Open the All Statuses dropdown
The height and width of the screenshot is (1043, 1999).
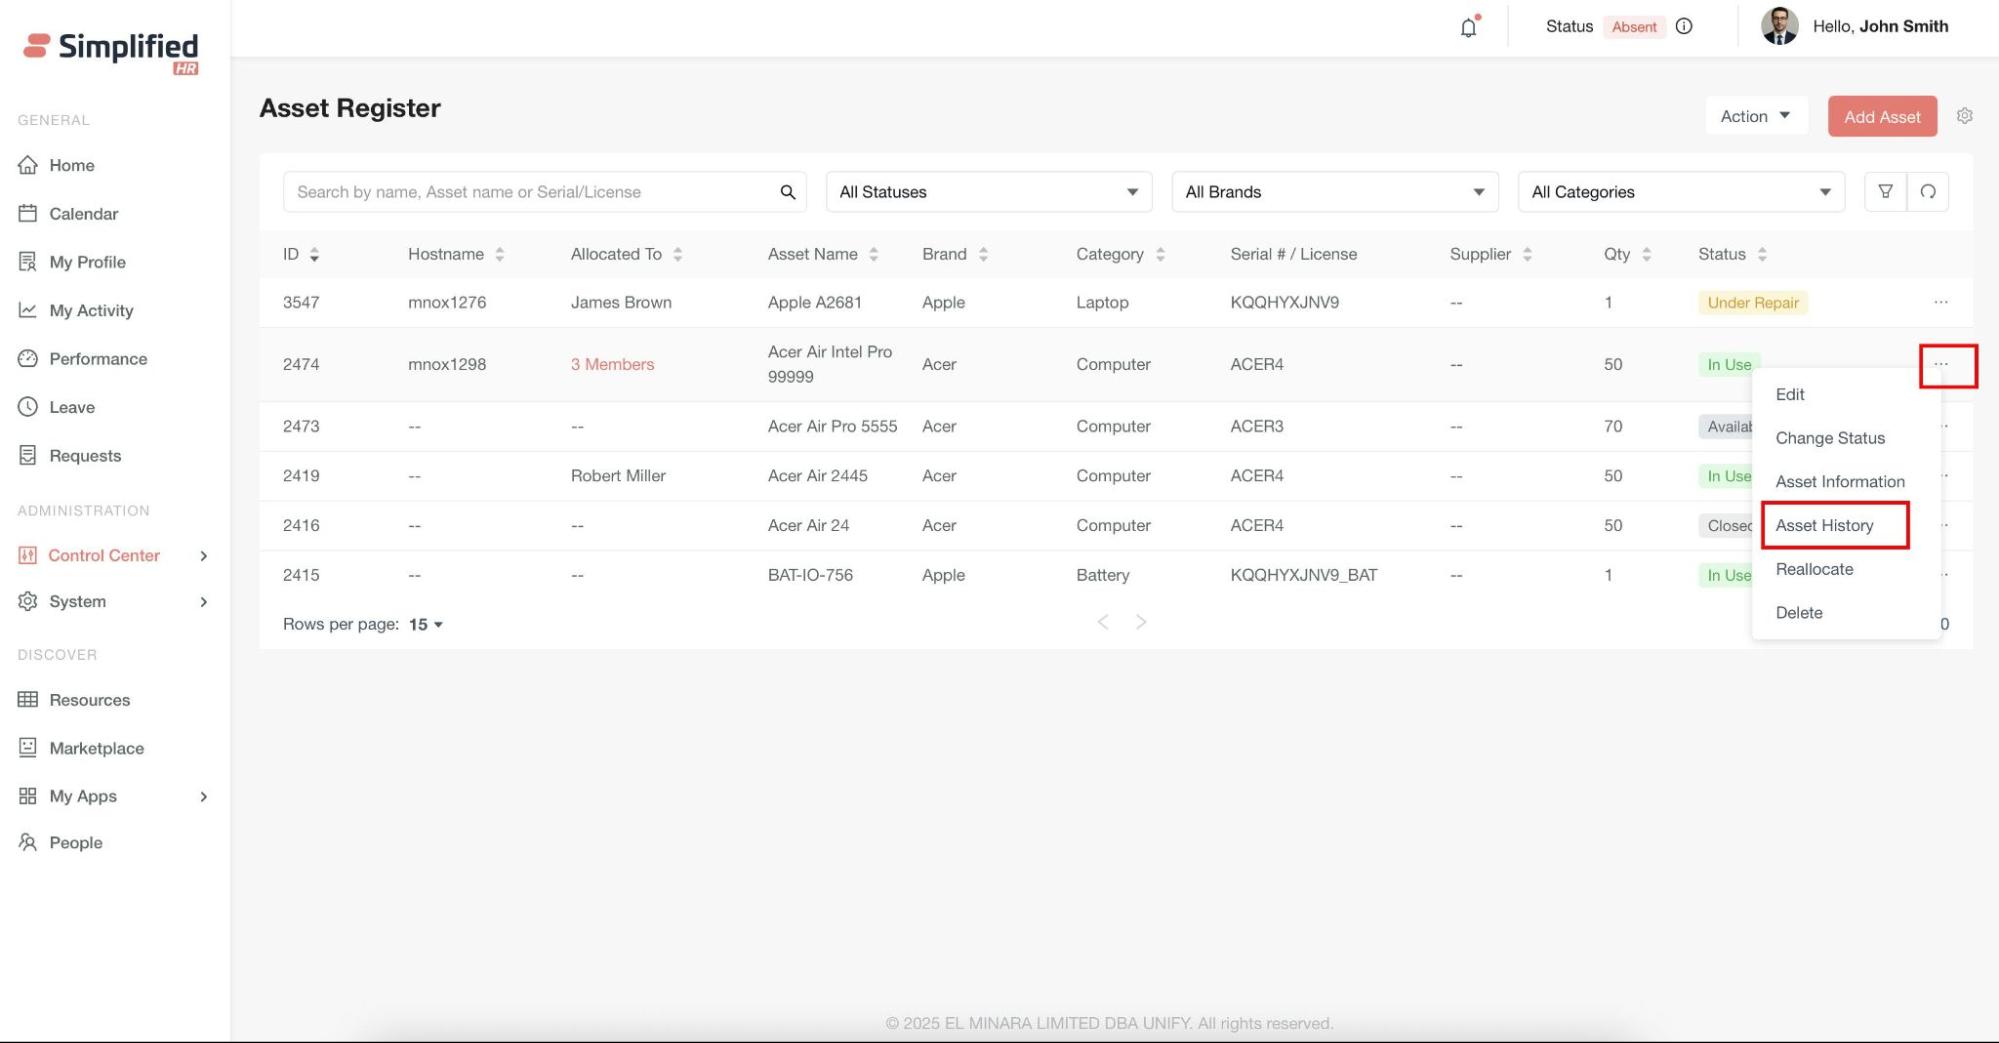tap(988, 192)
